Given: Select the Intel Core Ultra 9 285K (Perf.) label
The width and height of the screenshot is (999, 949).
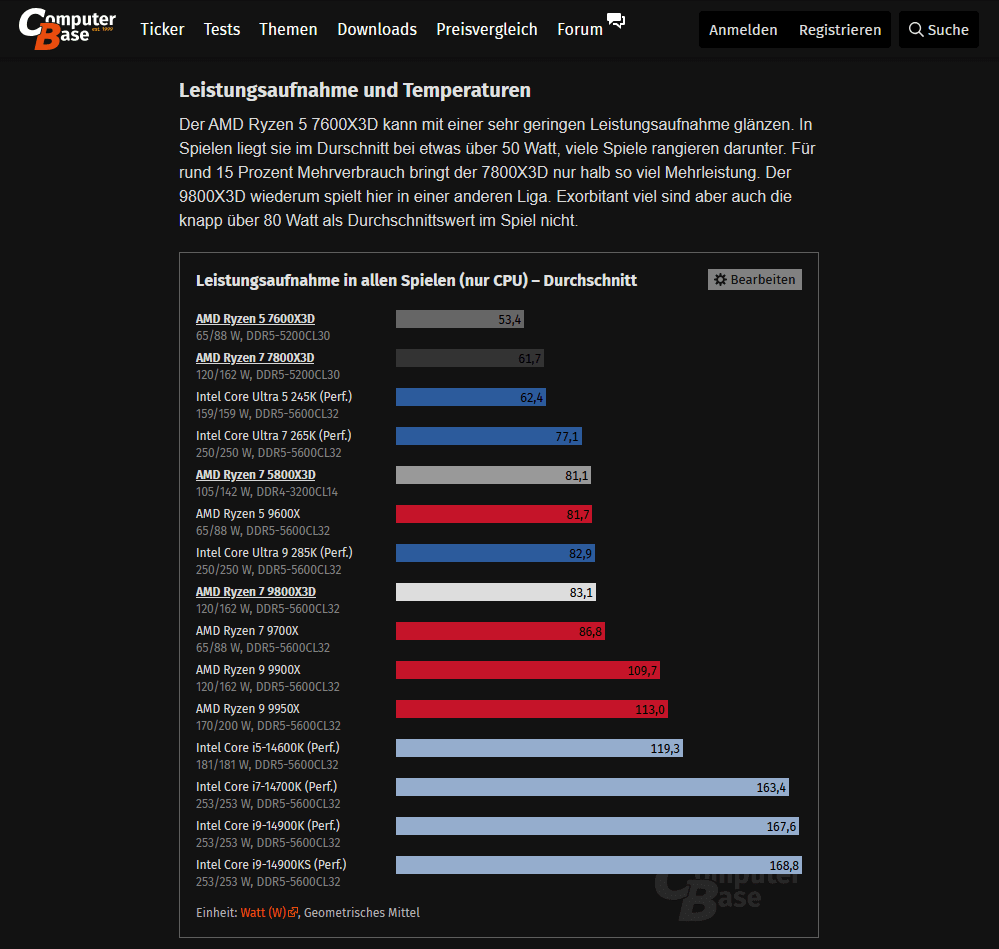Looking at the screenshot, I should point(274,553).
